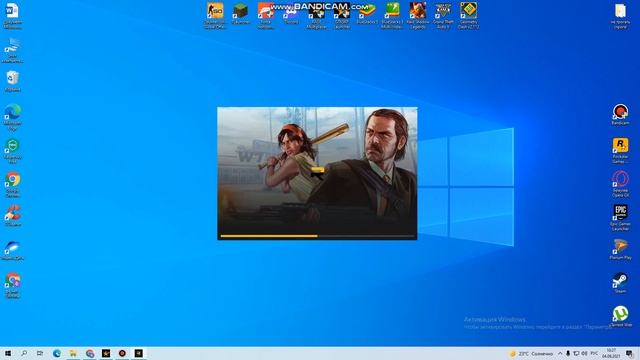640x360 pixels.
Task: Open the Windows Start menu
Action: click(8, 353)
